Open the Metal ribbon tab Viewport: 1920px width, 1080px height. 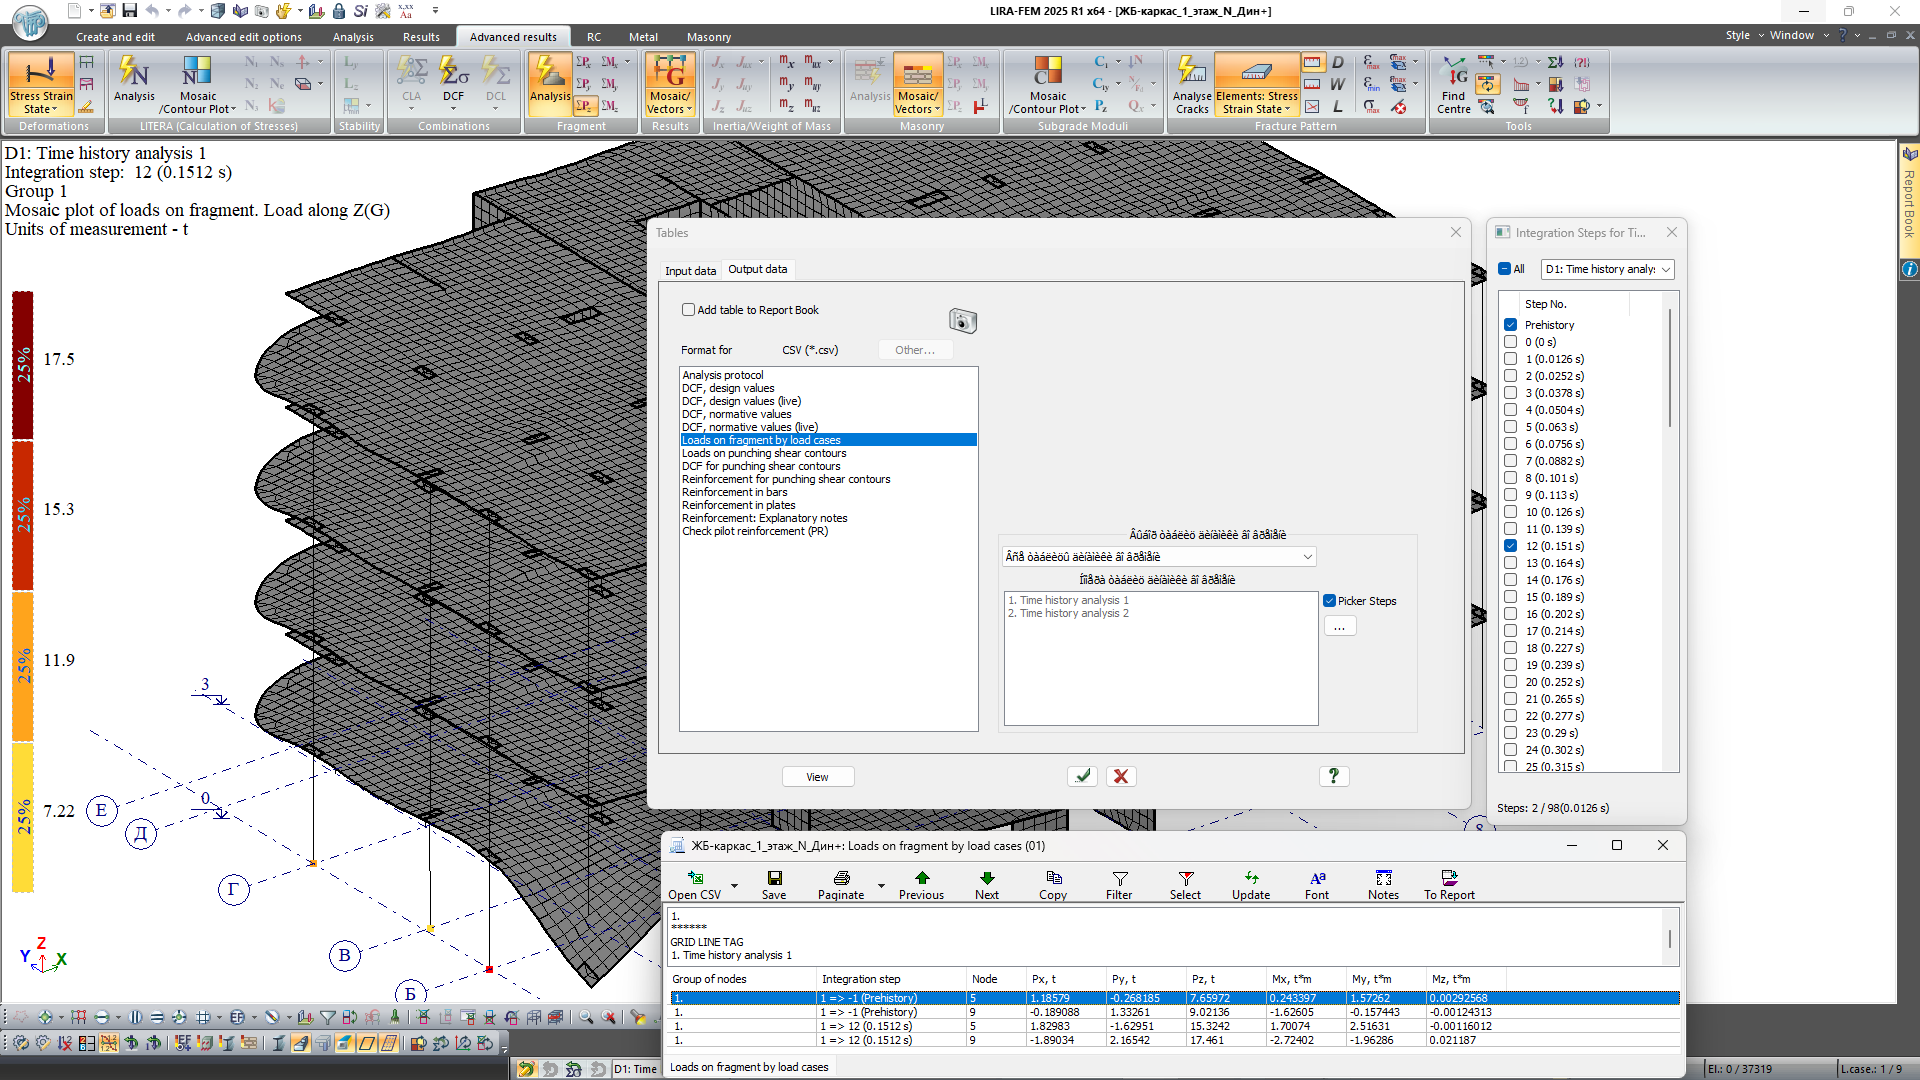pyautogui.click(x=643, y=37)
